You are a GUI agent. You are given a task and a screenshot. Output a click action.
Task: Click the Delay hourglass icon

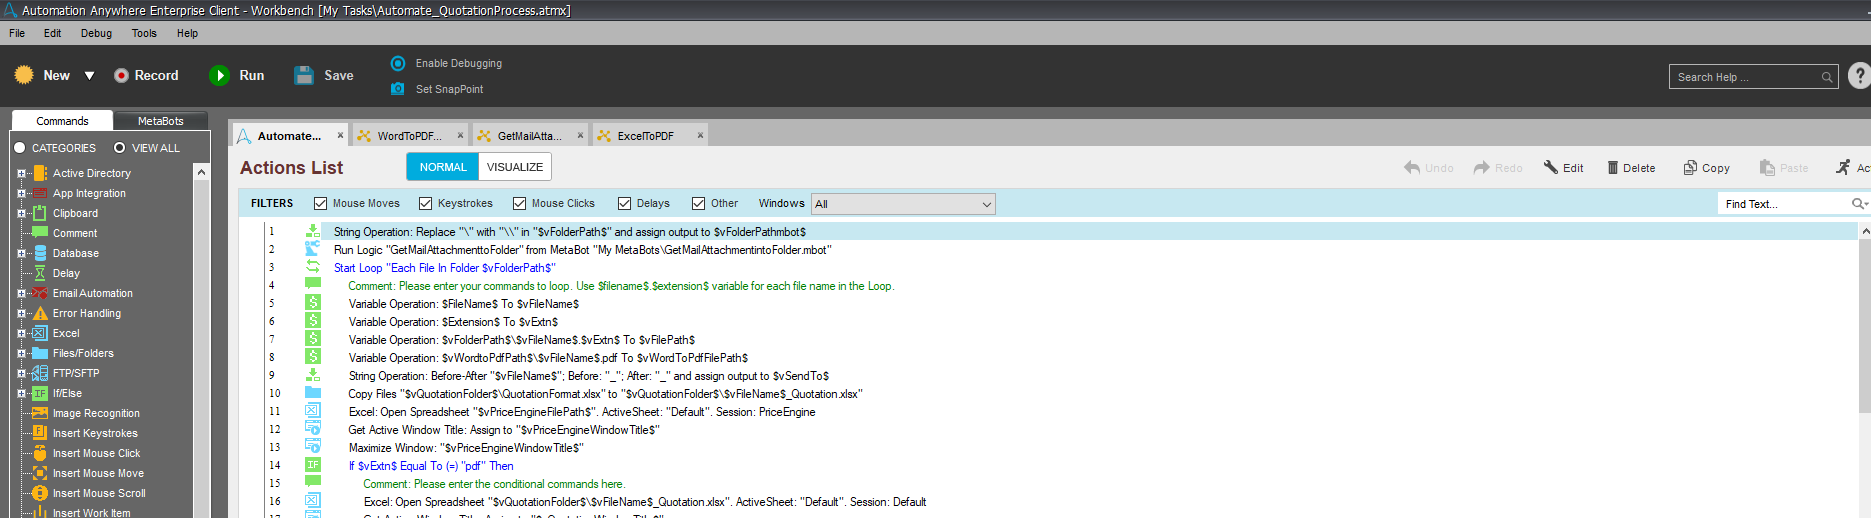tap(40, 273)
